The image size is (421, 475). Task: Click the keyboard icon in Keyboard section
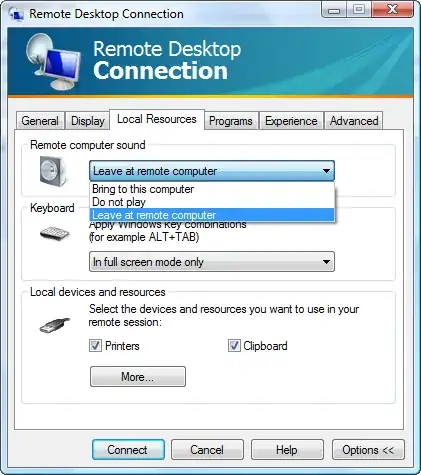(x=54, y=233)
